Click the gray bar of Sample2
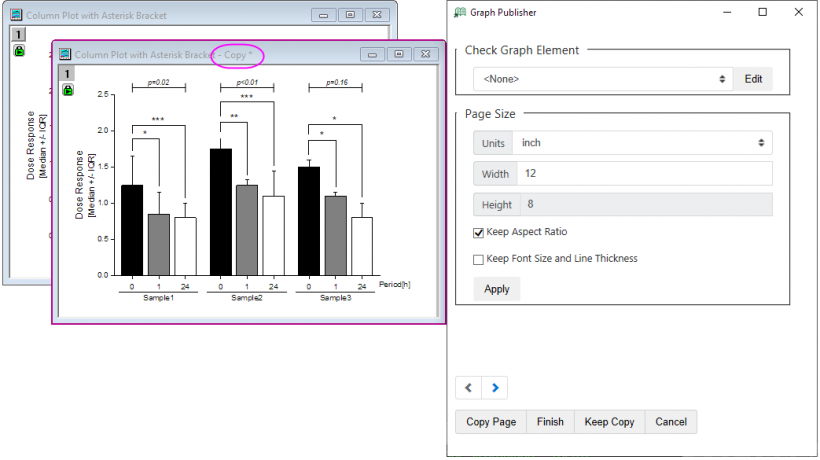 (247, 230)
